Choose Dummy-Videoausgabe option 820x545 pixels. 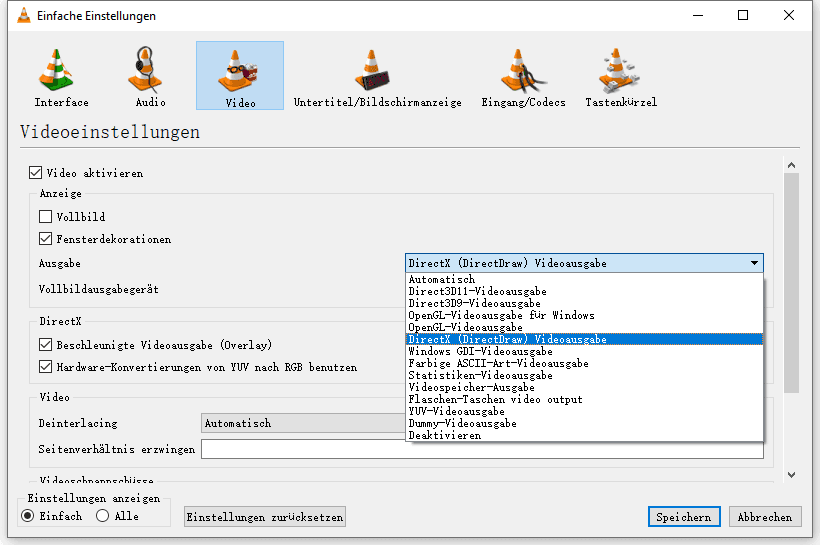click(584, 424)
